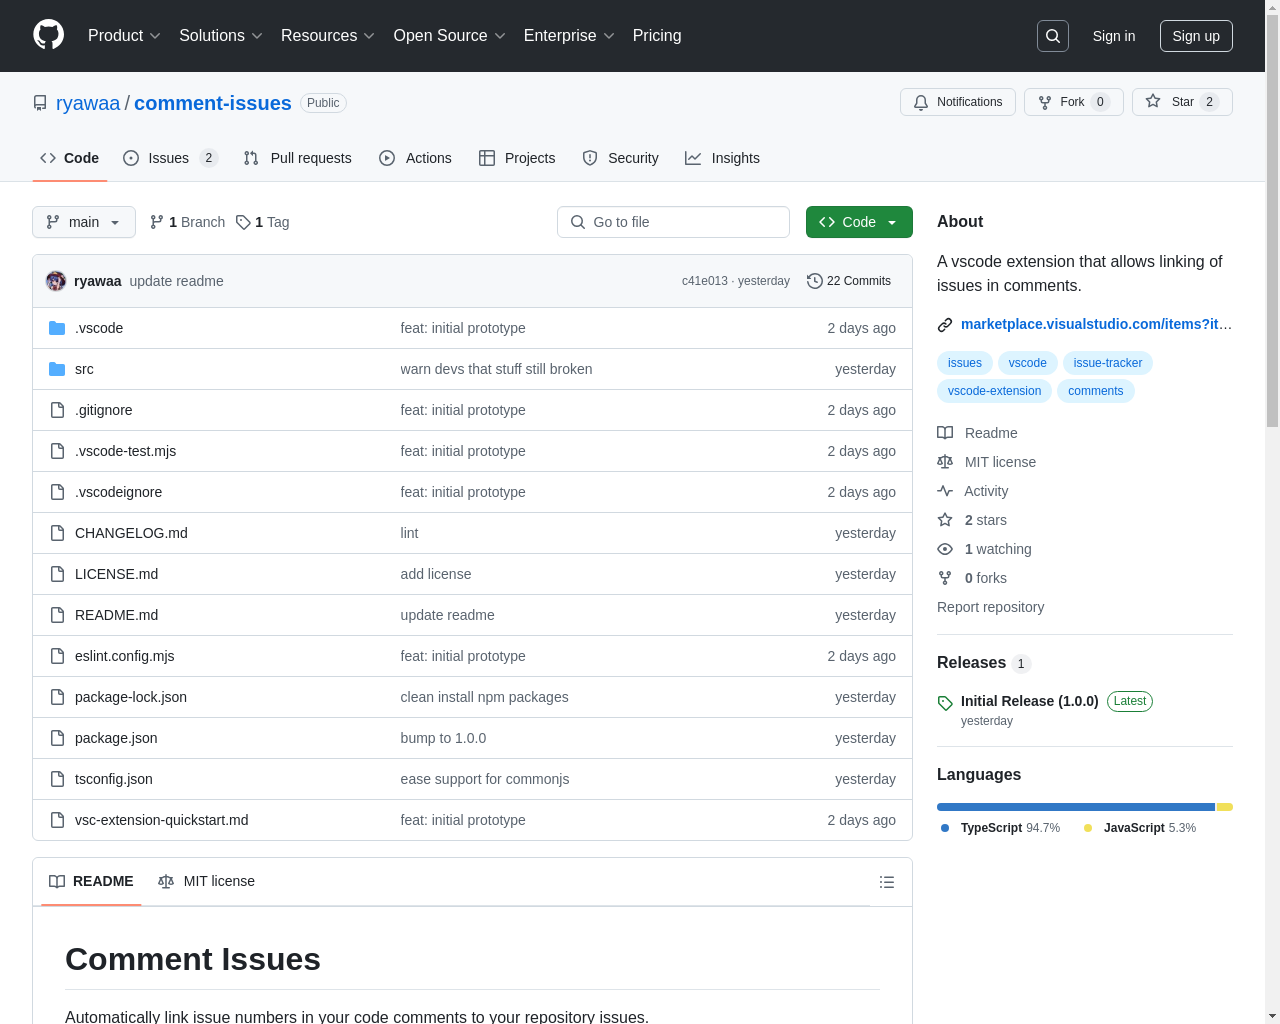Click the yellow JavaScript language bar segment
1280x1024 pixels.
pos(1225,807)
